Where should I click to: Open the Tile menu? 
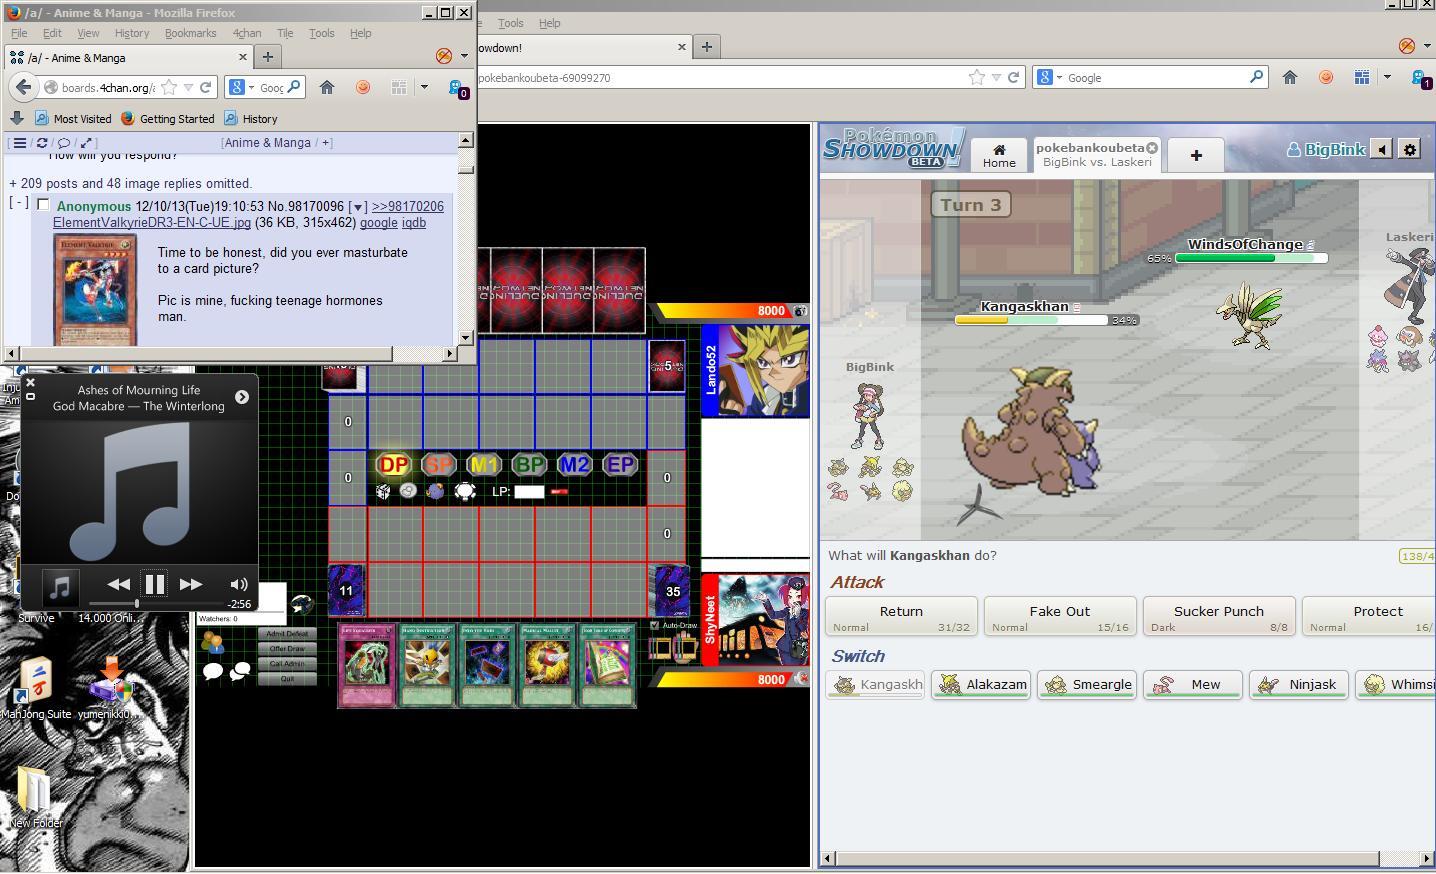coord(285,33)
